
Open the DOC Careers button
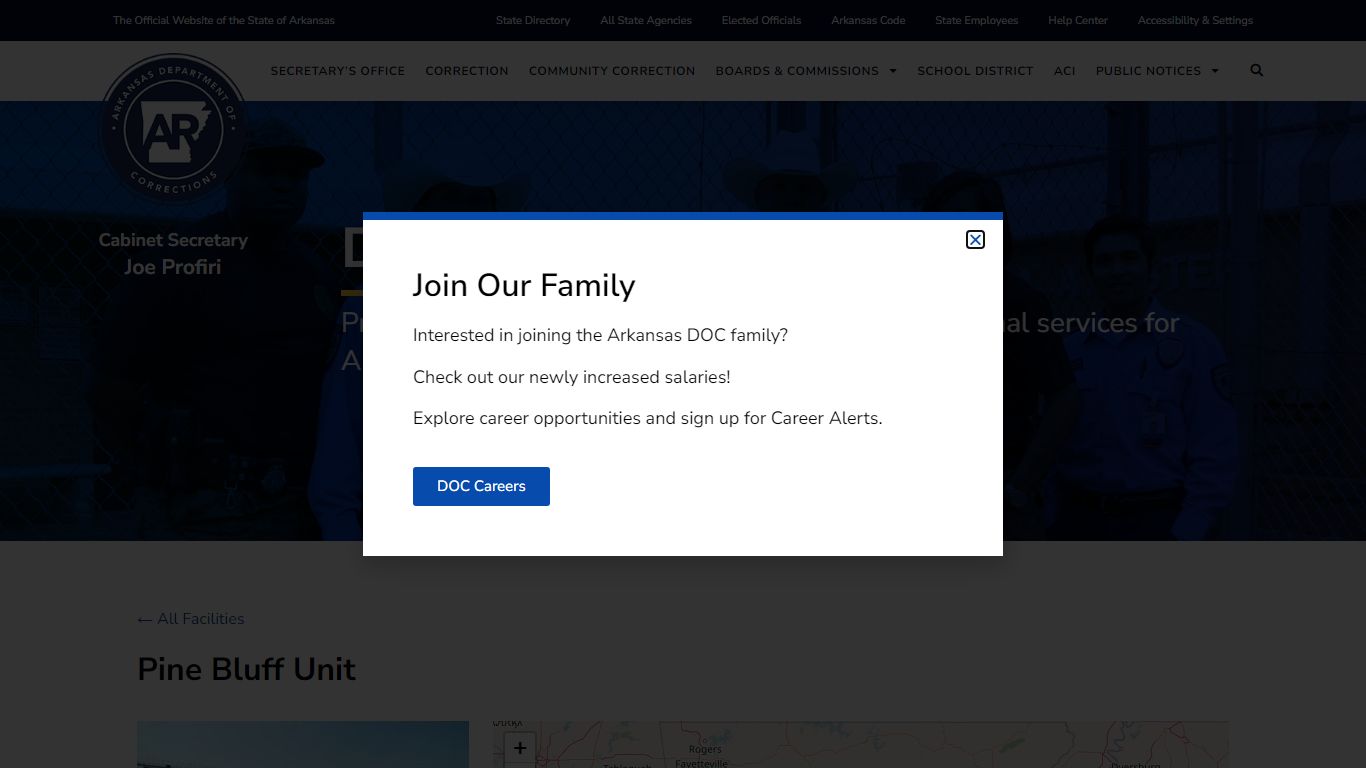tap(481, 486)
